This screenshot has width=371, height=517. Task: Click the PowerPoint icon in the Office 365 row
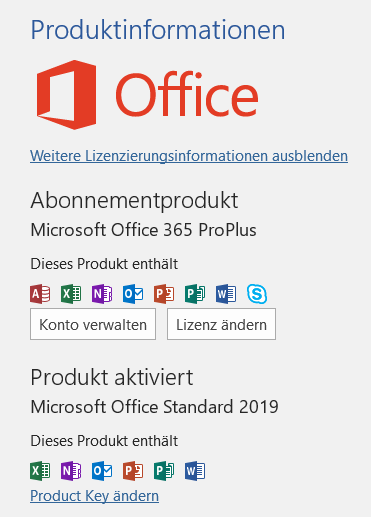[164, 294]
